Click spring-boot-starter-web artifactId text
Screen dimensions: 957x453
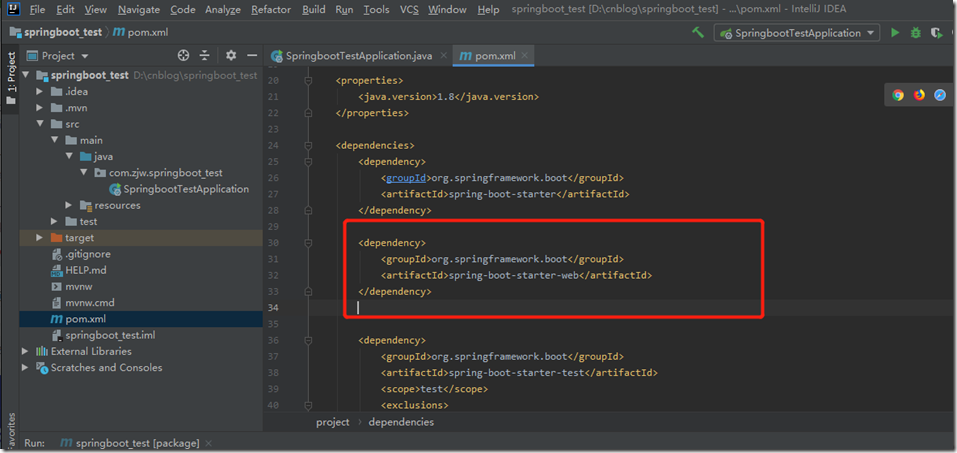click(513, 275)
